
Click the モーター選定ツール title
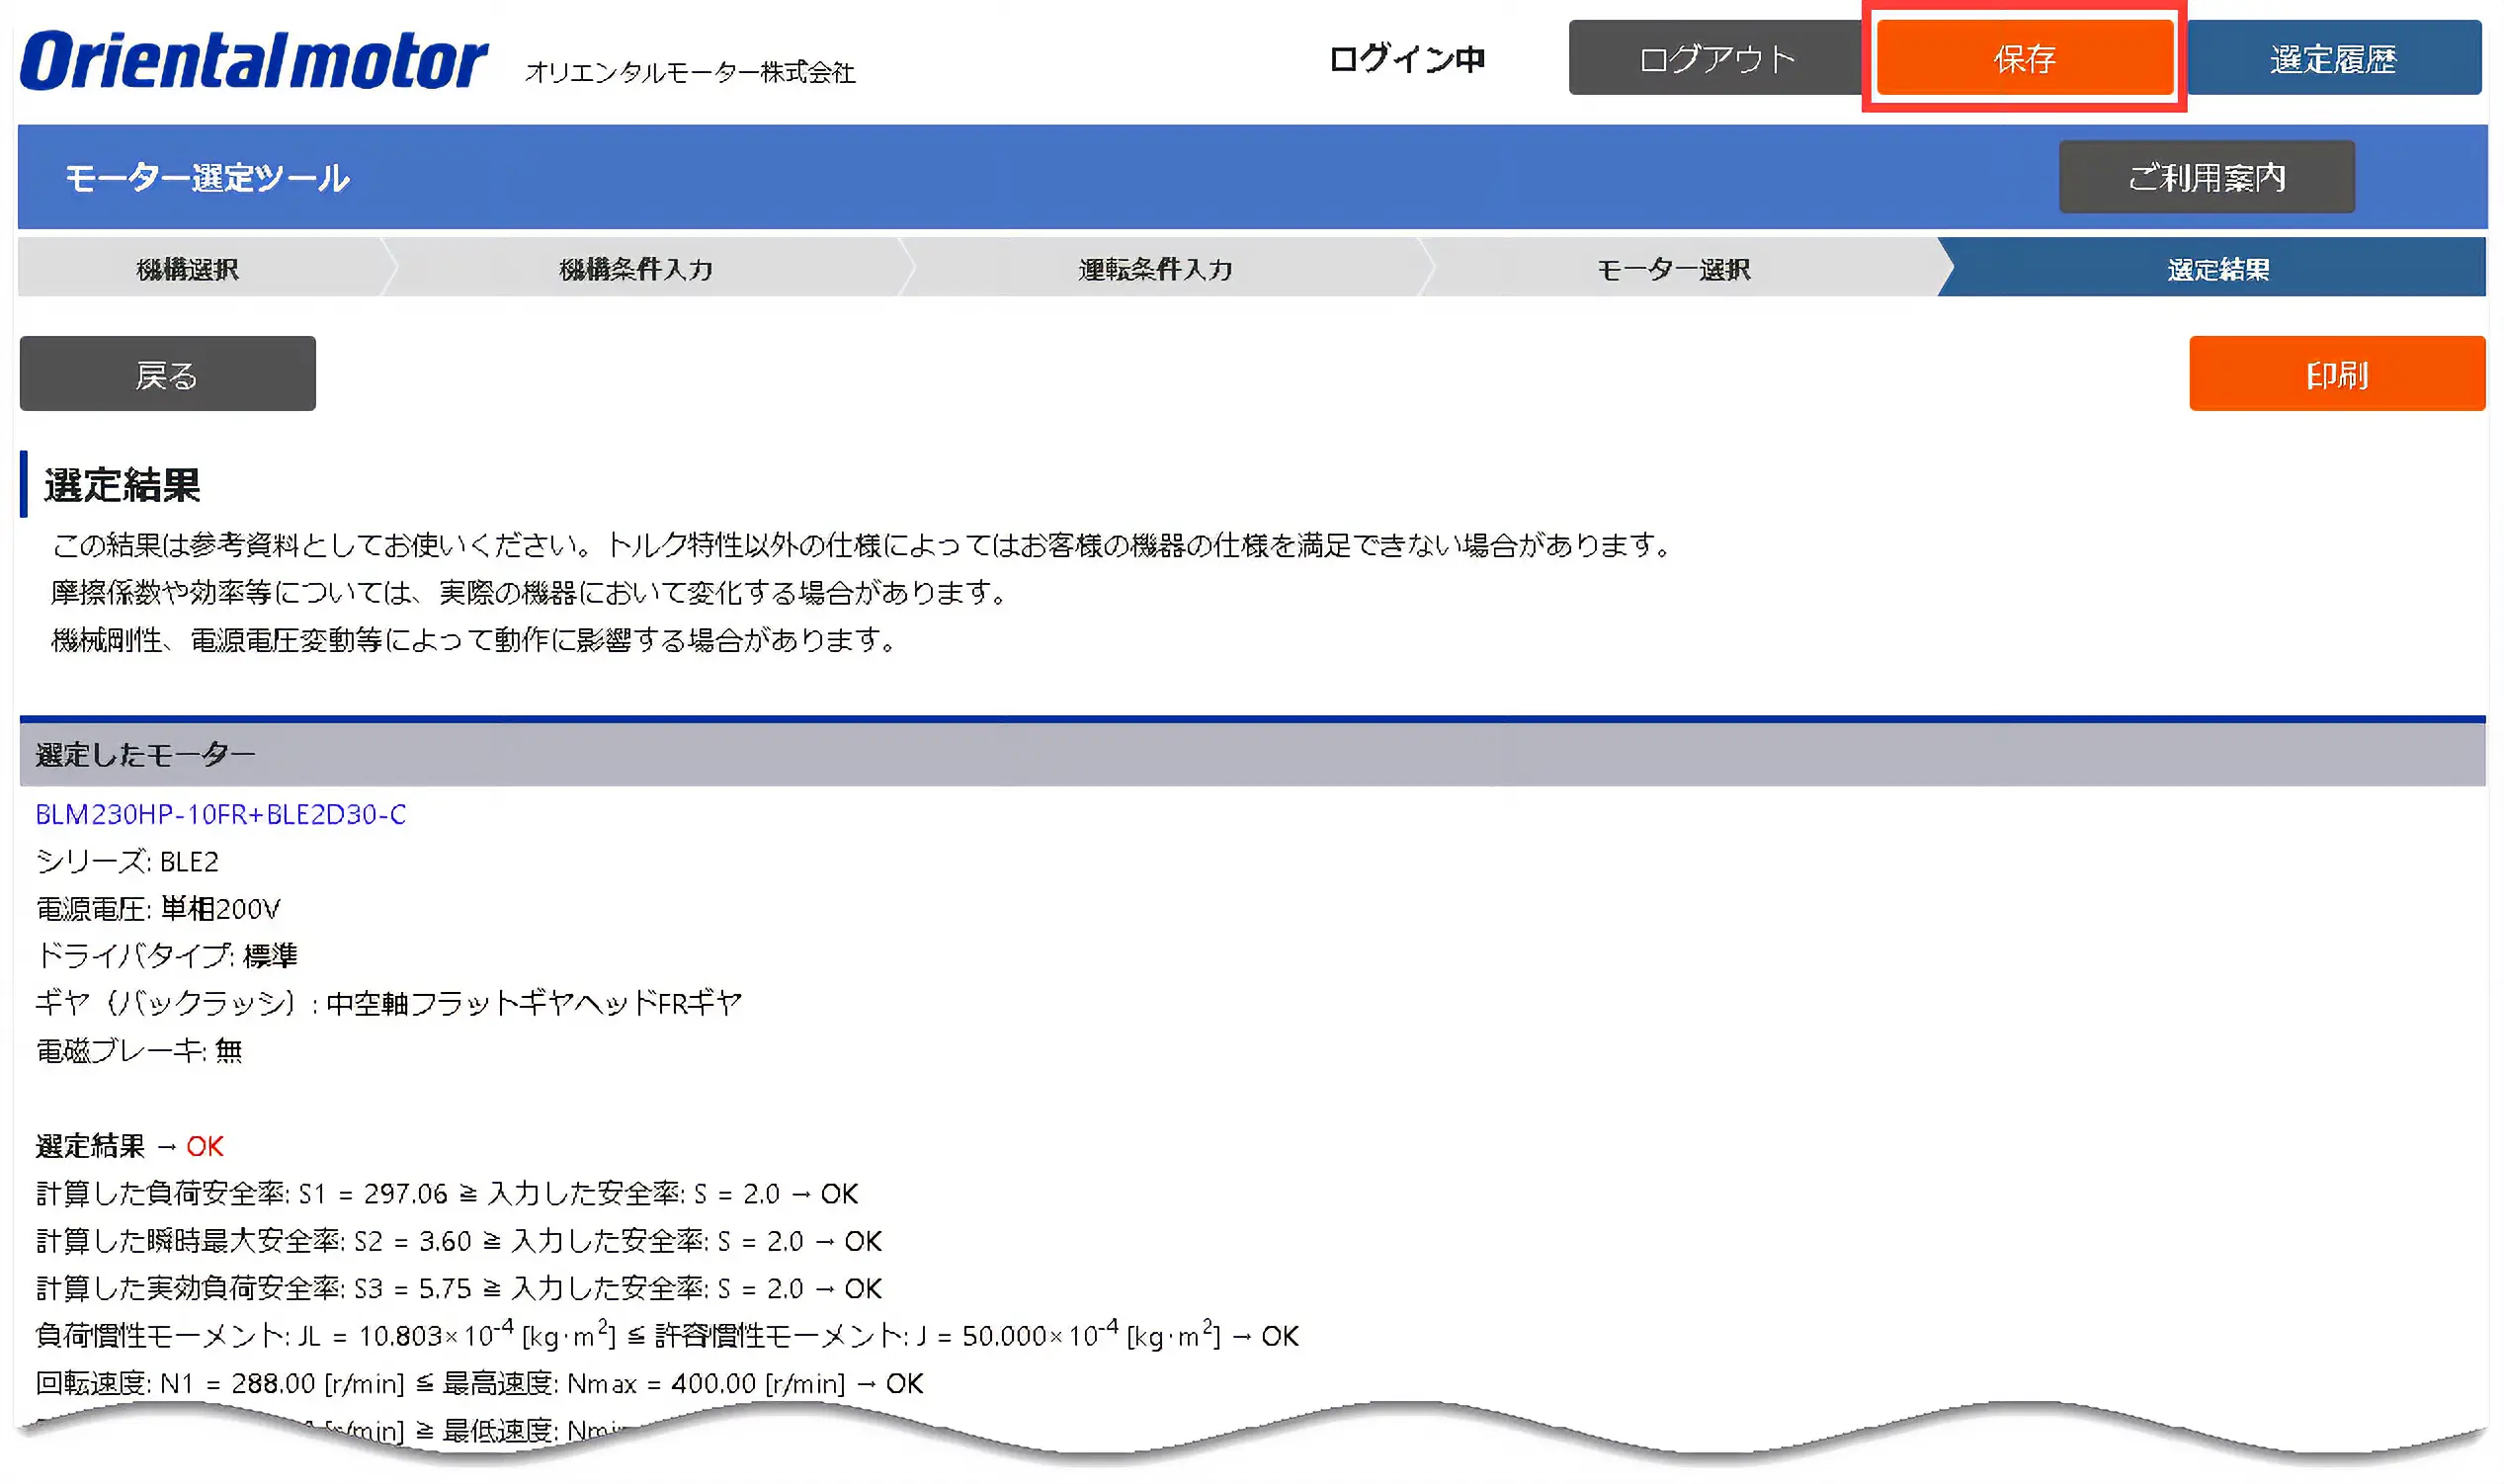(207, 178)
